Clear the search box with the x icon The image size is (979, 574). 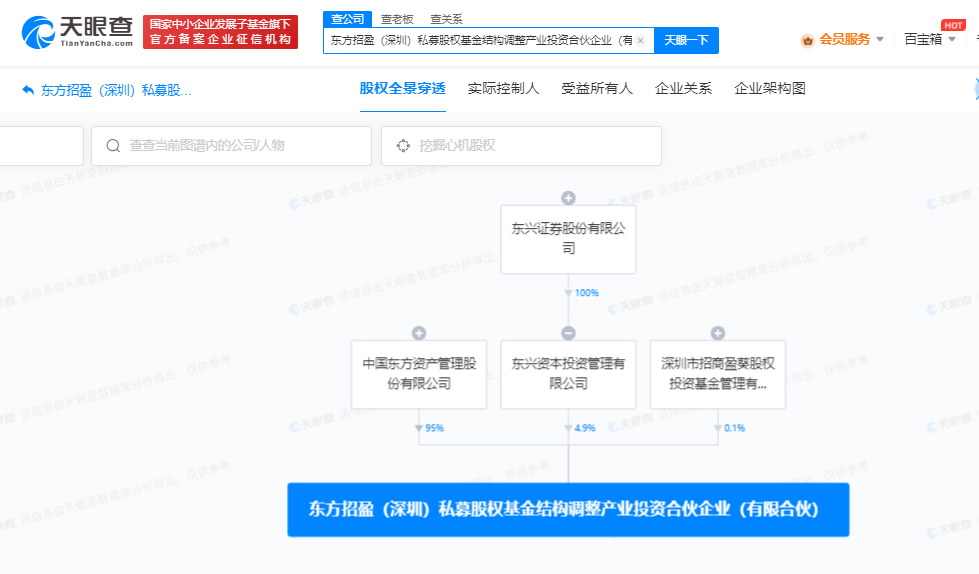click(x=641, y=41)
